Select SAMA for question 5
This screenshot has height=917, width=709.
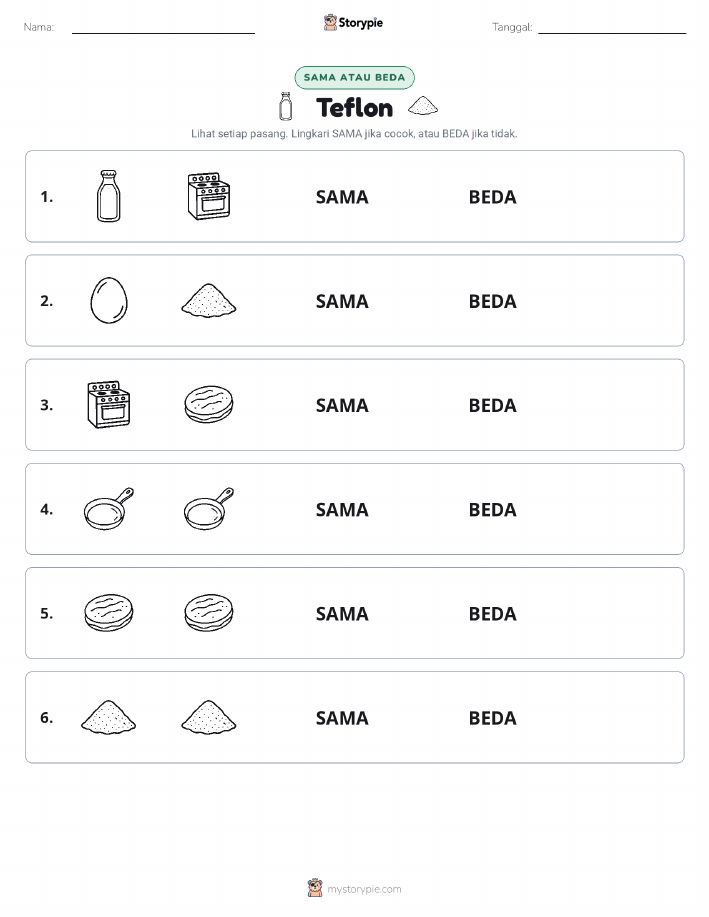(342, 613)
